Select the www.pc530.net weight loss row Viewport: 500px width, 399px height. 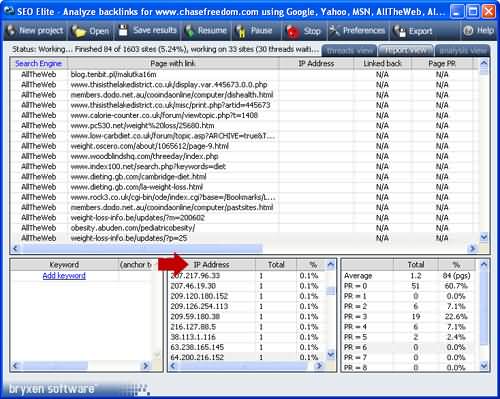245,126
